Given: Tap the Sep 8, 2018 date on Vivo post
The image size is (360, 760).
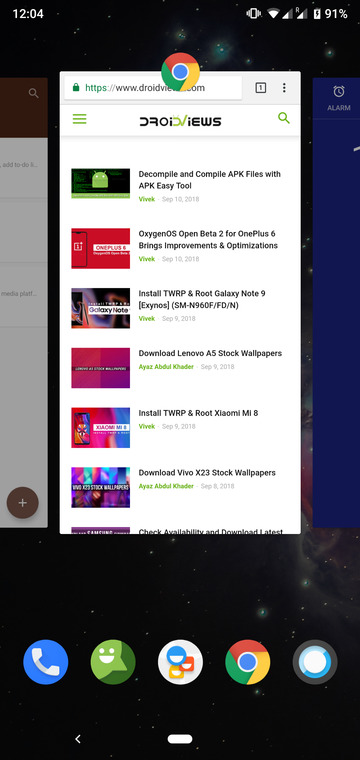Looking at the screenshot, I should [x=218, y=486].
